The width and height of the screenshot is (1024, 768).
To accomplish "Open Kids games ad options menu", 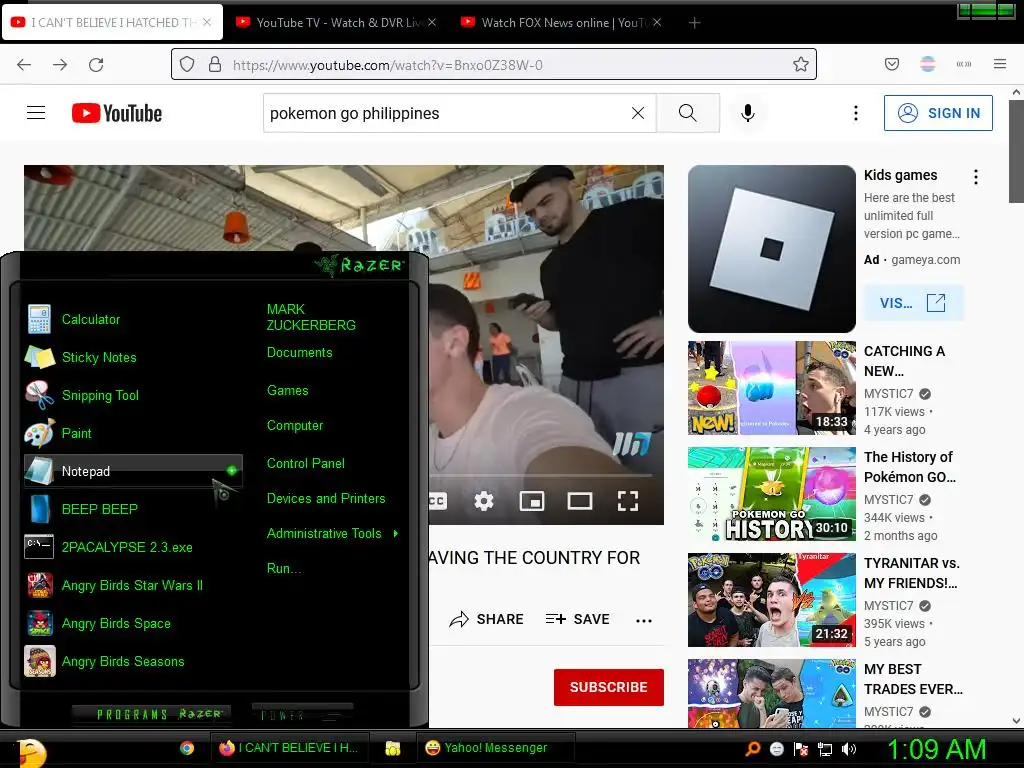I will point(976,176).
